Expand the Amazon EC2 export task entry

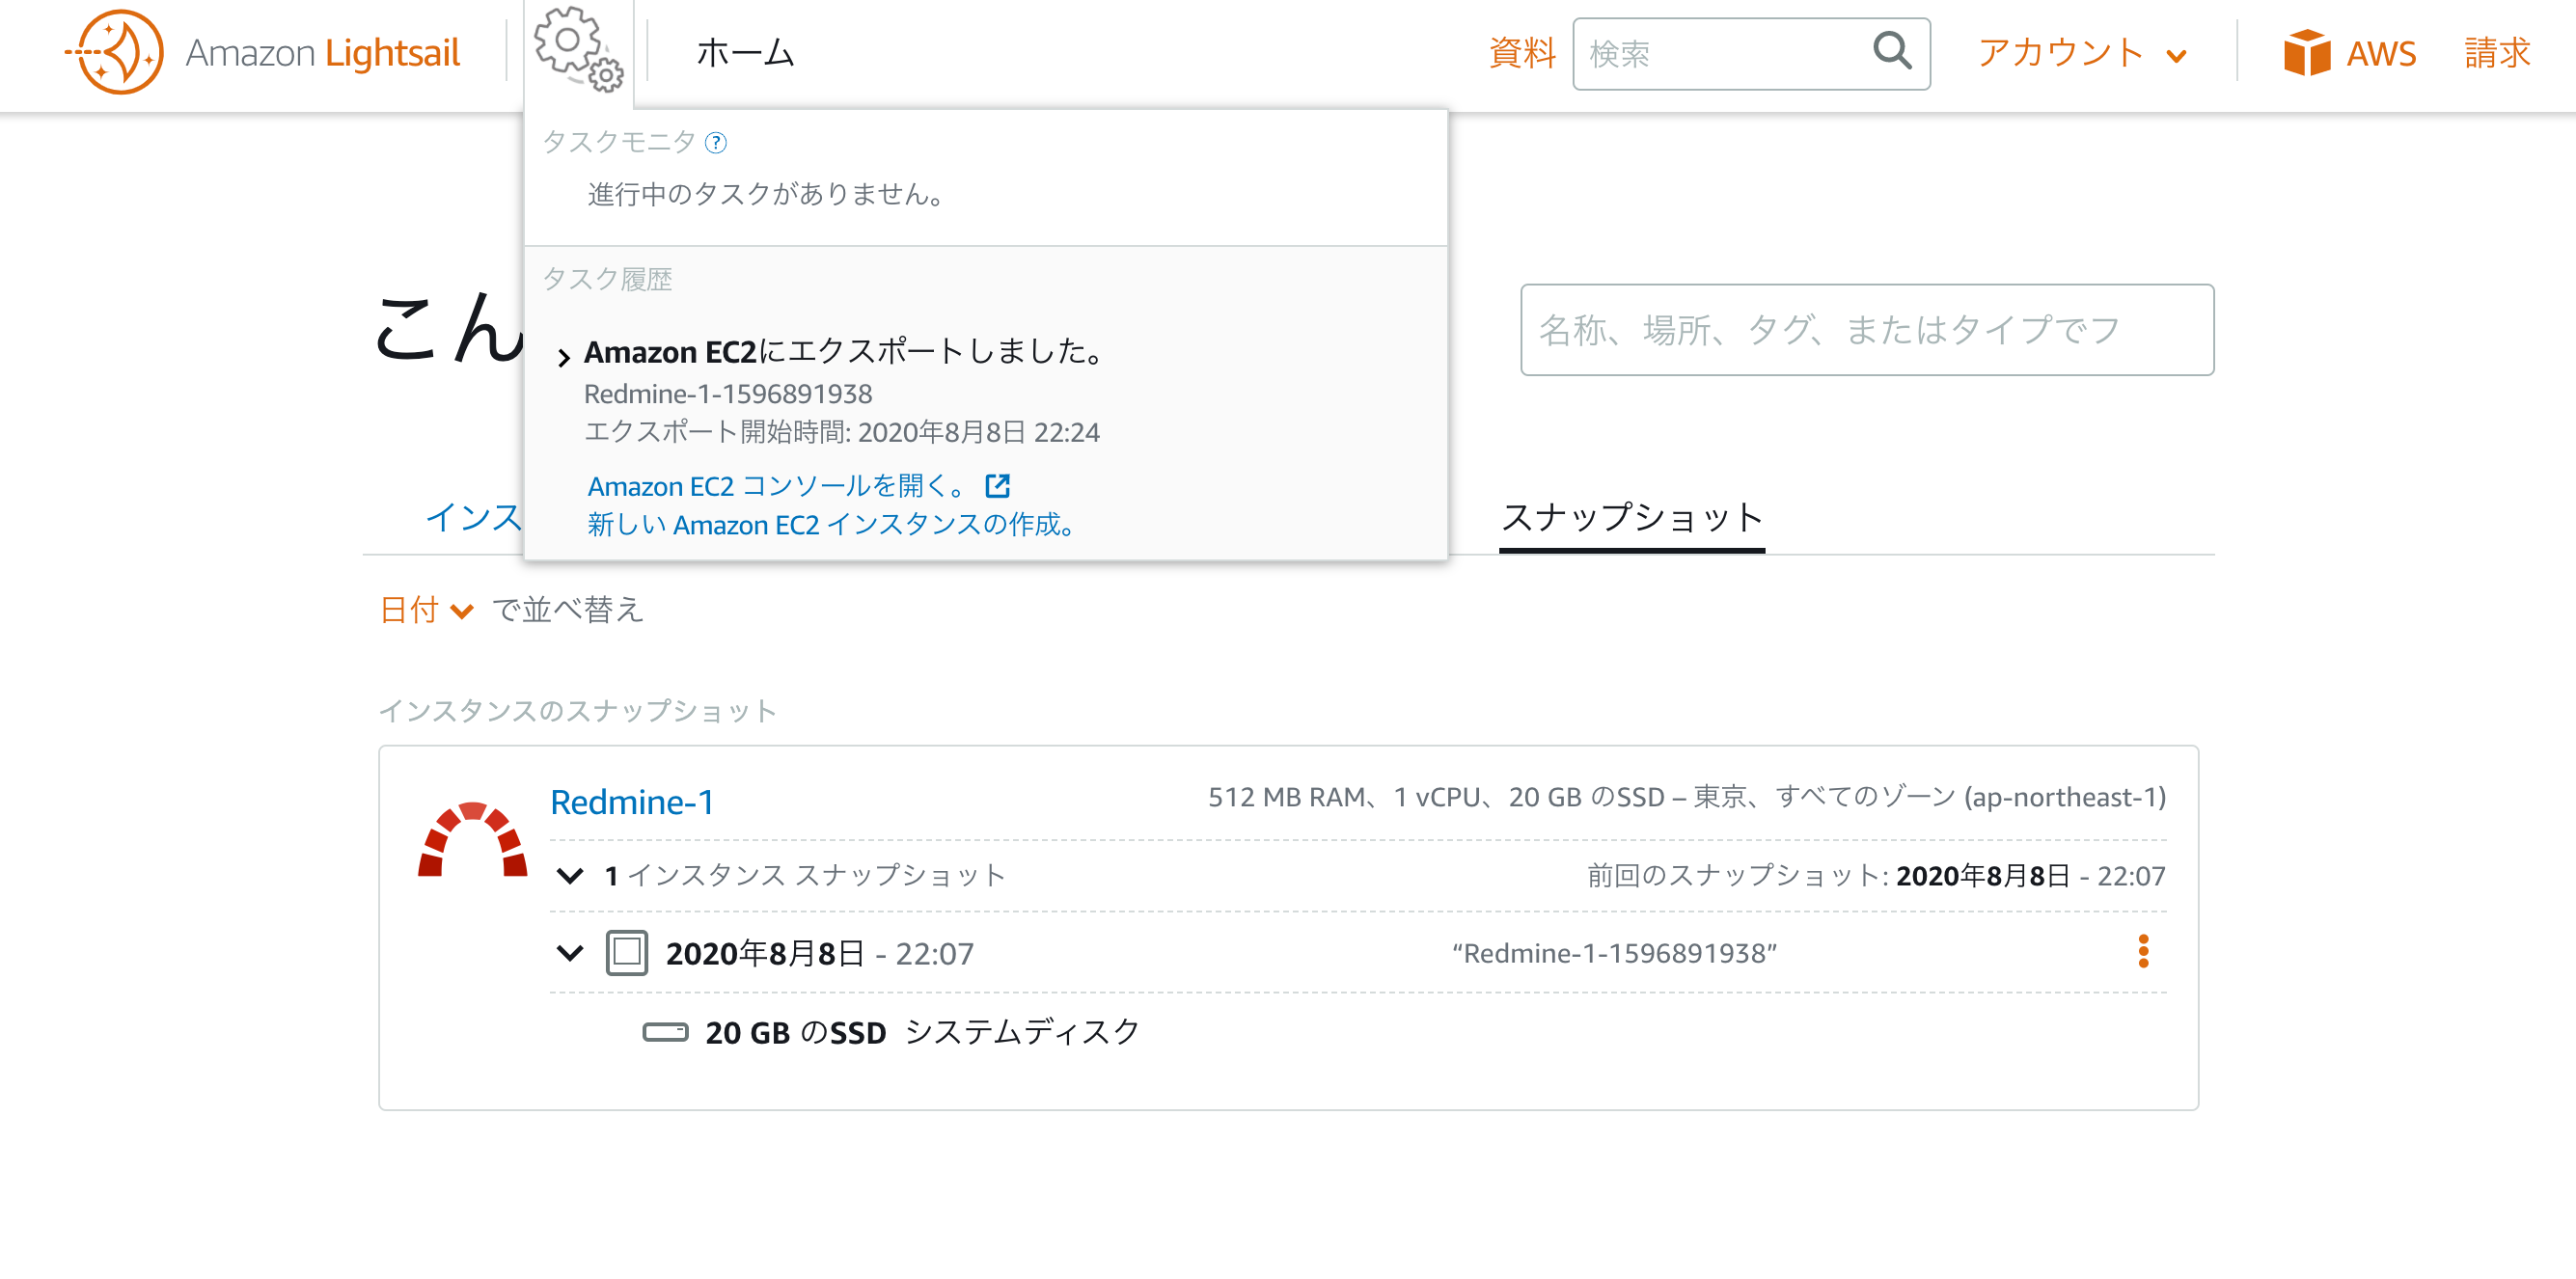(564, 357)
